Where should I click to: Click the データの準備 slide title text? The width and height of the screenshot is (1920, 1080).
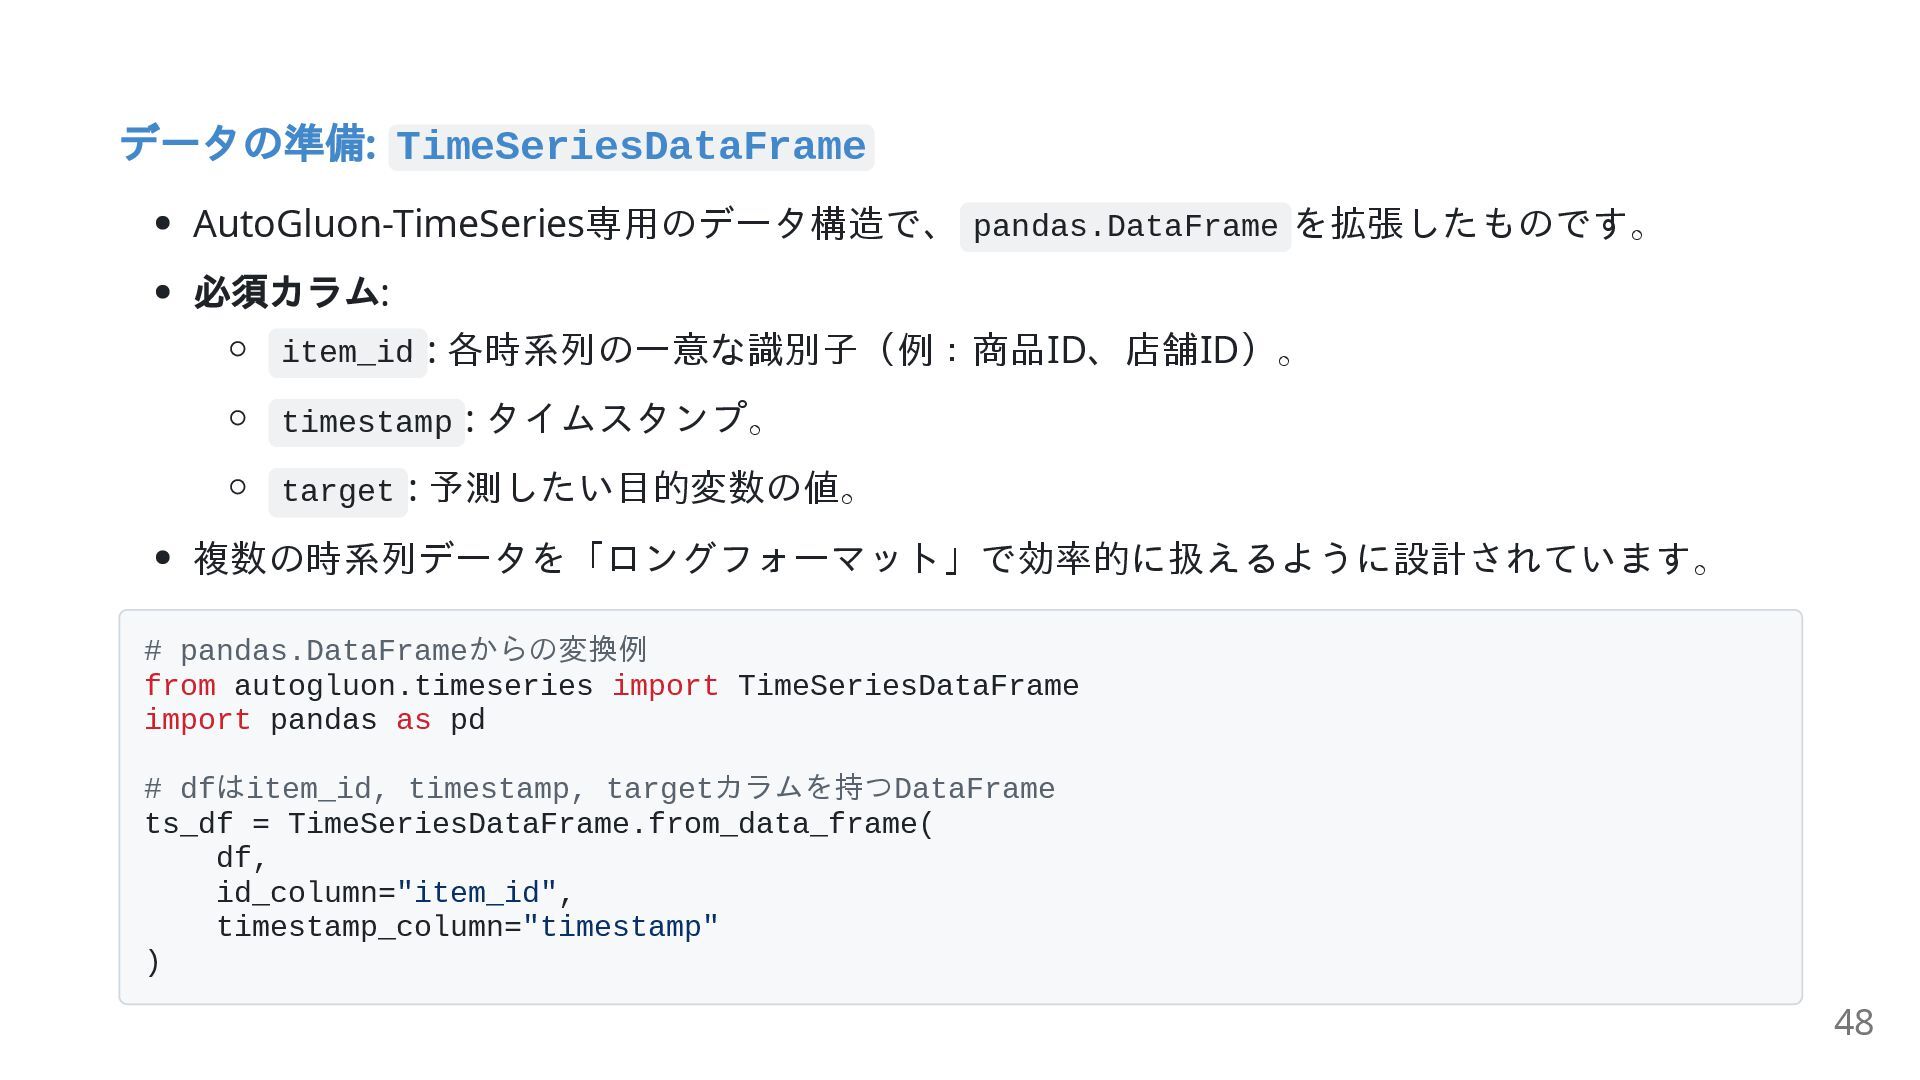(x=248, y=143)
